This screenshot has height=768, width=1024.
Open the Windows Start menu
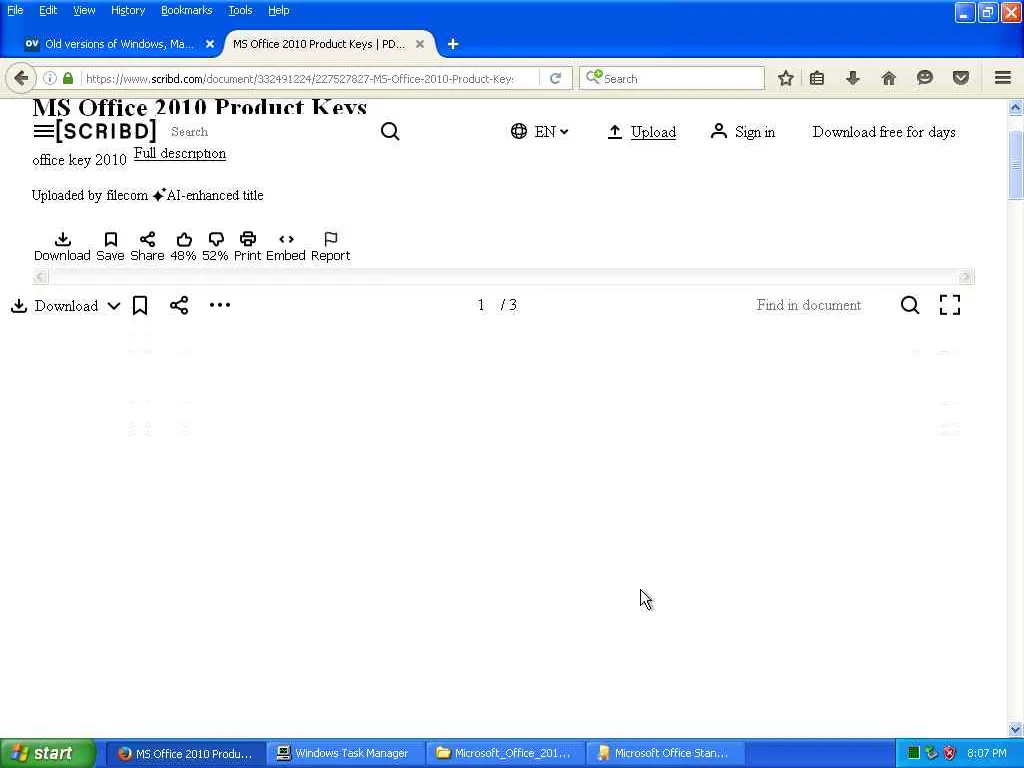(47, 753)
